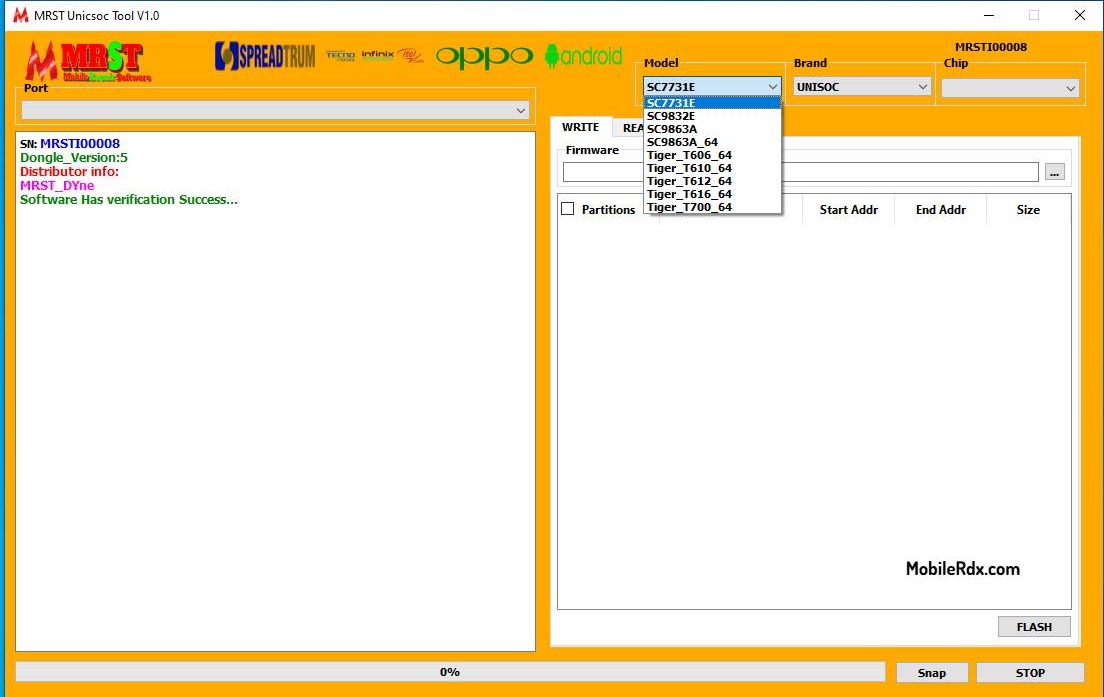
Task: Expand the Port dropdown
Action: (275, 111)
